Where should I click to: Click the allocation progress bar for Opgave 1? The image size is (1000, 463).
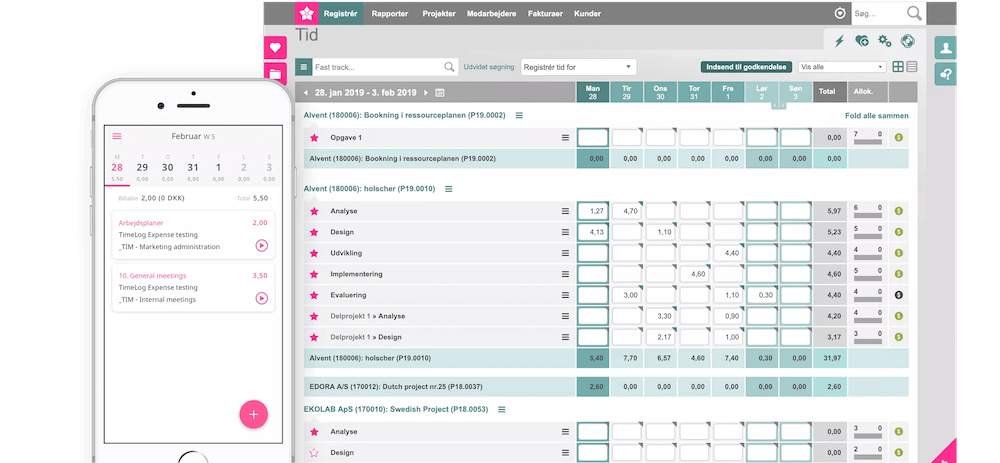click(867, 142)
